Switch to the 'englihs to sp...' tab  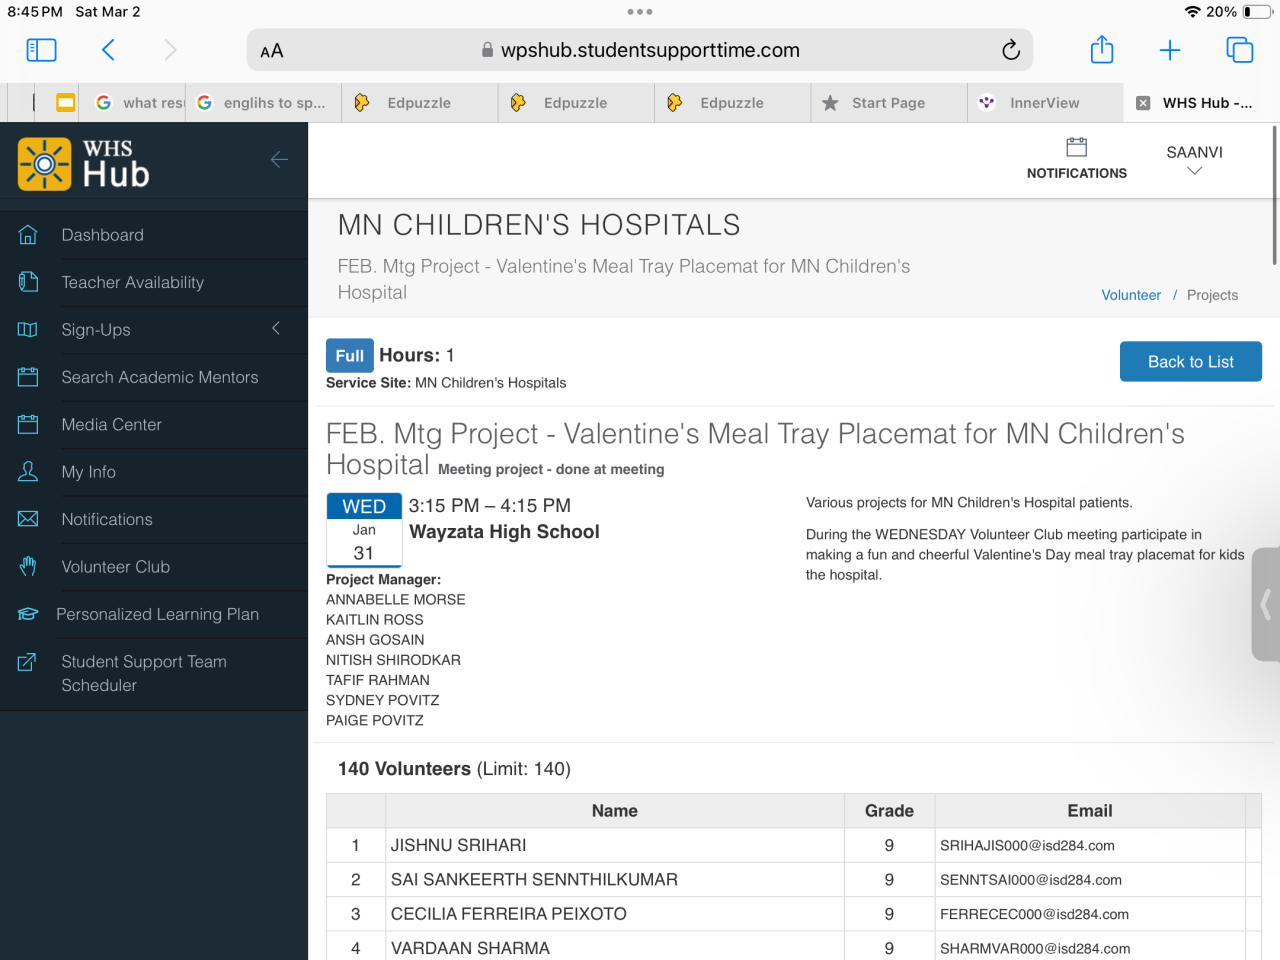(264, 103)
